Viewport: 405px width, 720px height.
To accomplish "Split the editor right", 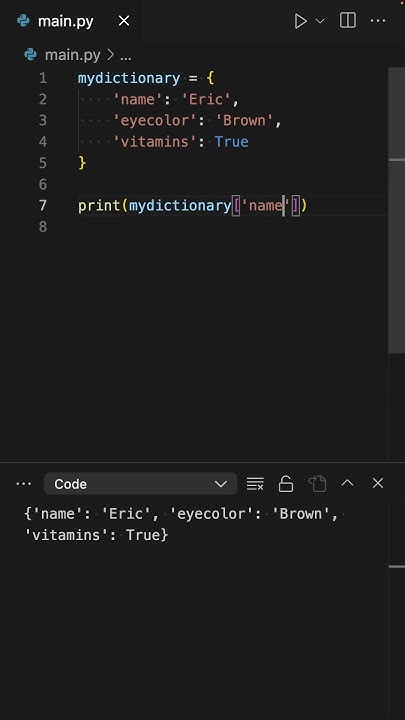I will click(348, 21).
